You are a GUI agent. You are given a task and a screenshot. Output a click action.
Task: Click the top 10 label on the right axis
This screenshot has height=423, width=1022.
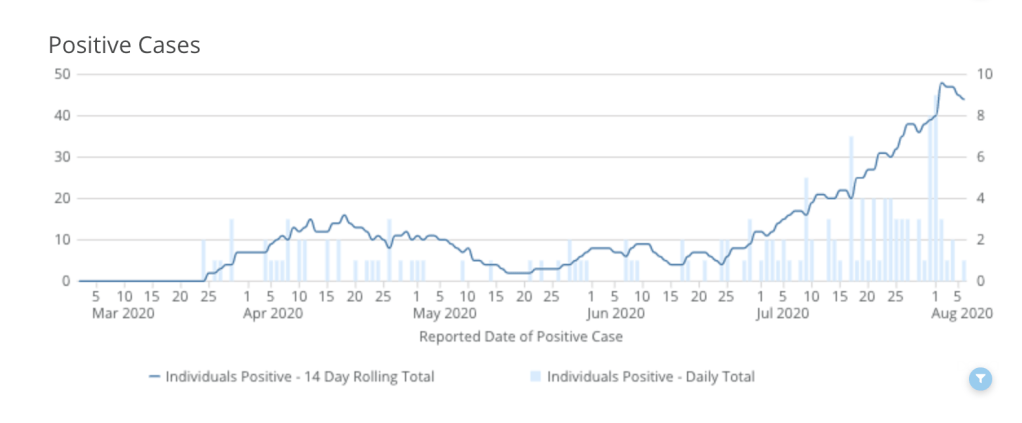click(984, 74)
